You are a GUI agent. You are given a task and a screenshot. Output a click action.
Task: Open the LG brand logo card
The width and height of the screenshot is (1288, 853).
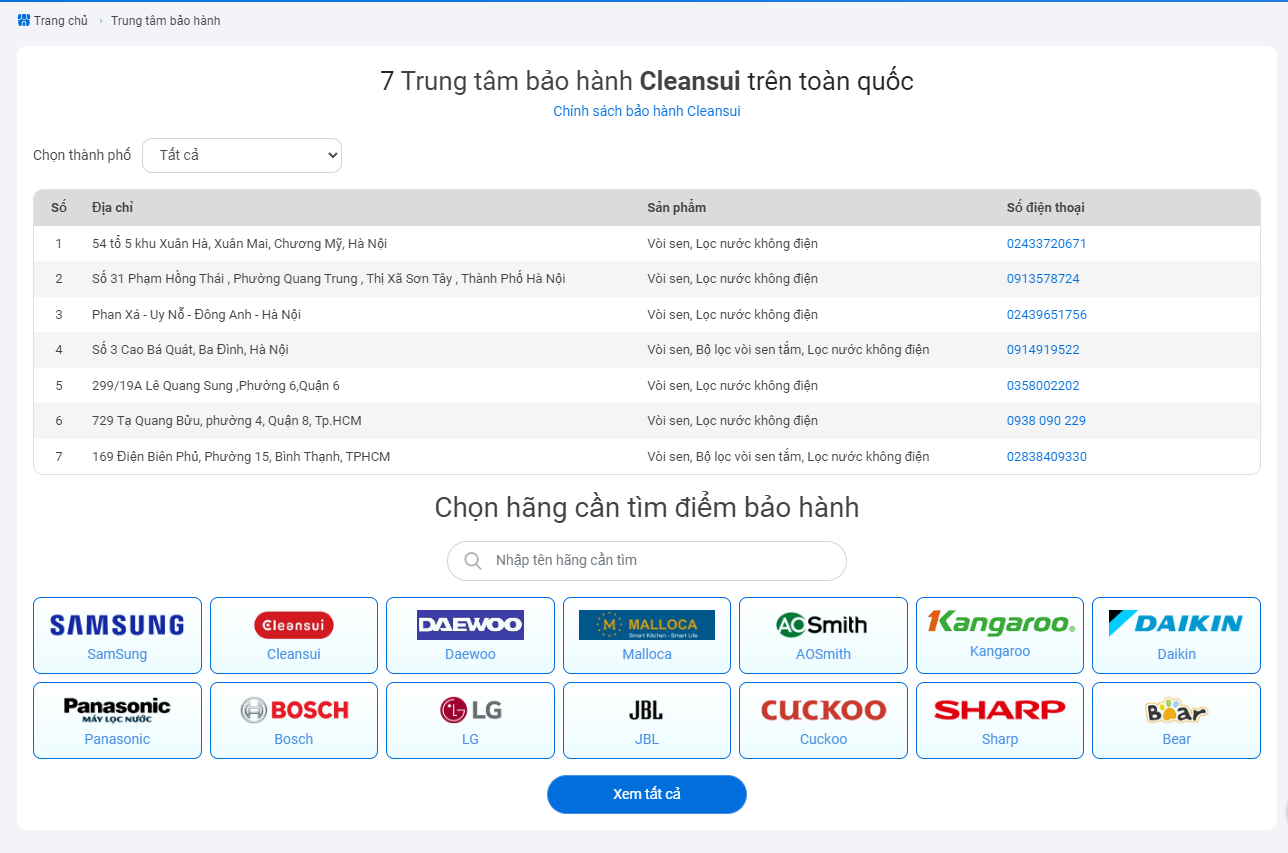470,721
